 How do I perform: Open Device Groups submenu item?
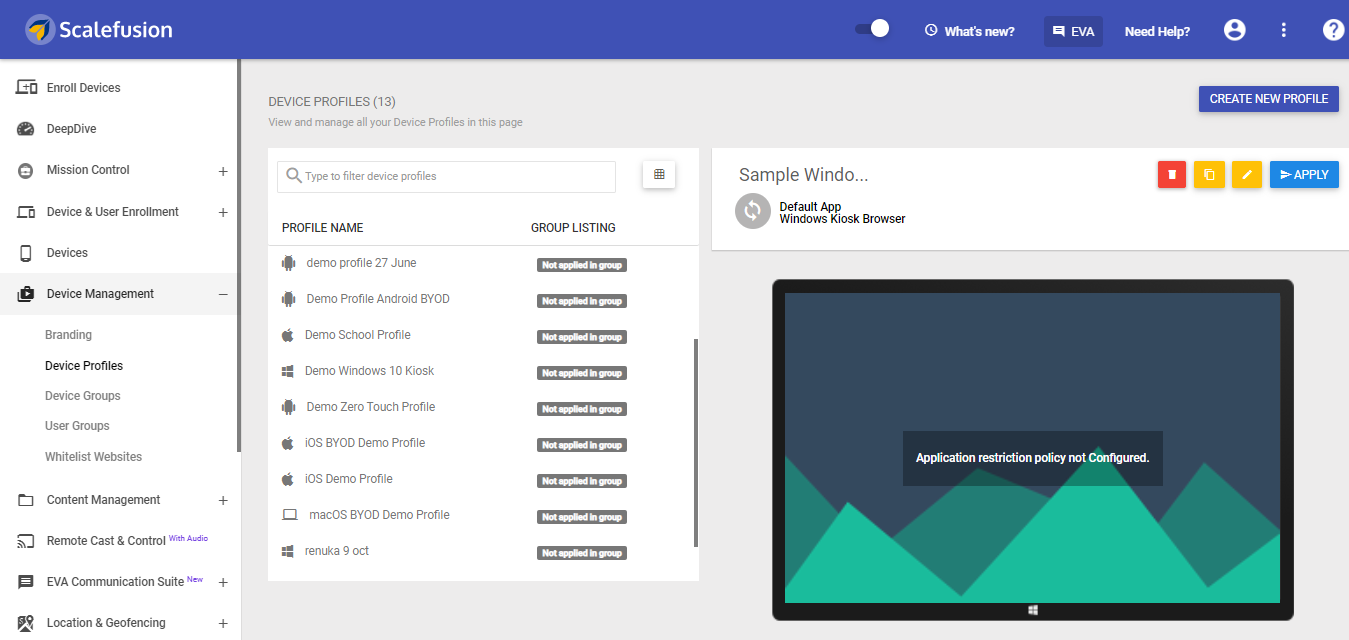tap(83, 396)
